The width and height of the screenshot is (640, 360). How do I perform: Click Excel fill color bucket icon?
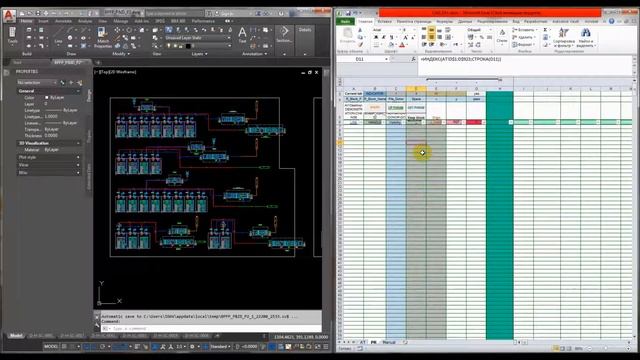pos(392,44)
